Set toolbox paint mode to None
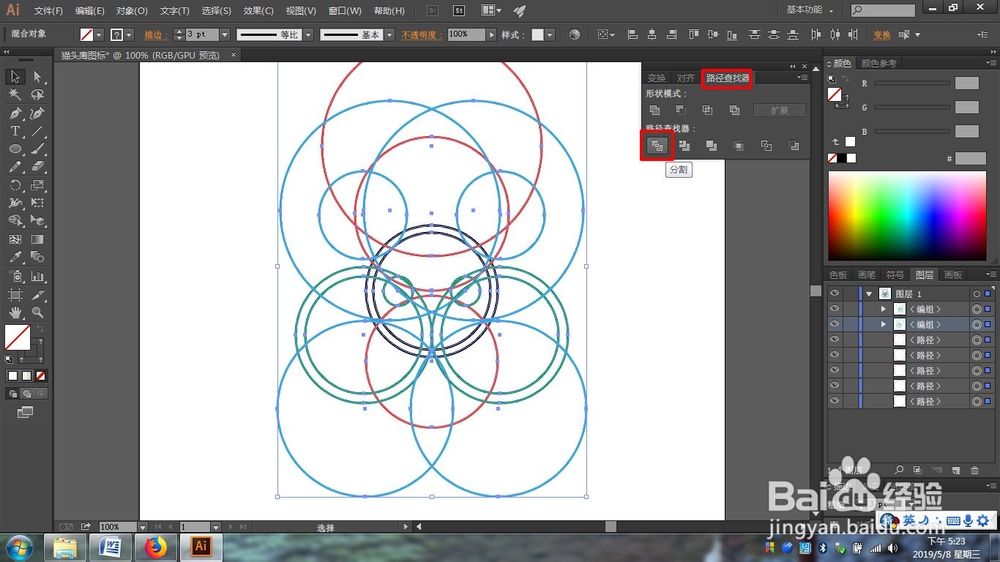Viewport: 1000px width, 562px height. pyautogui.click(x=41, y=376)
